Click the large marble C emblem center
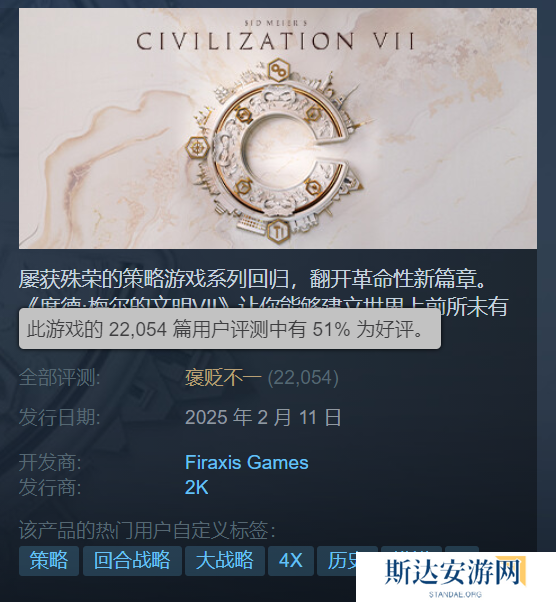The image size is (556, 602). pyautogui.click(x=280, y=151)
